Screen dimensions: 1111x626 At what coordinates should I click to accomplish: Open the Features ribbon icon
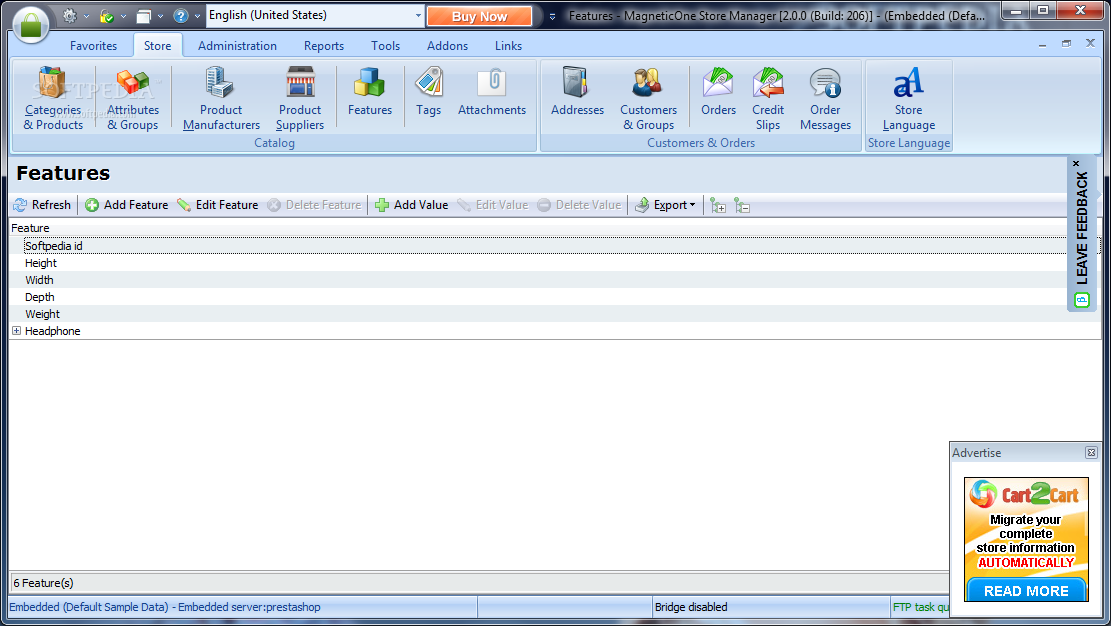pos(370,91)
